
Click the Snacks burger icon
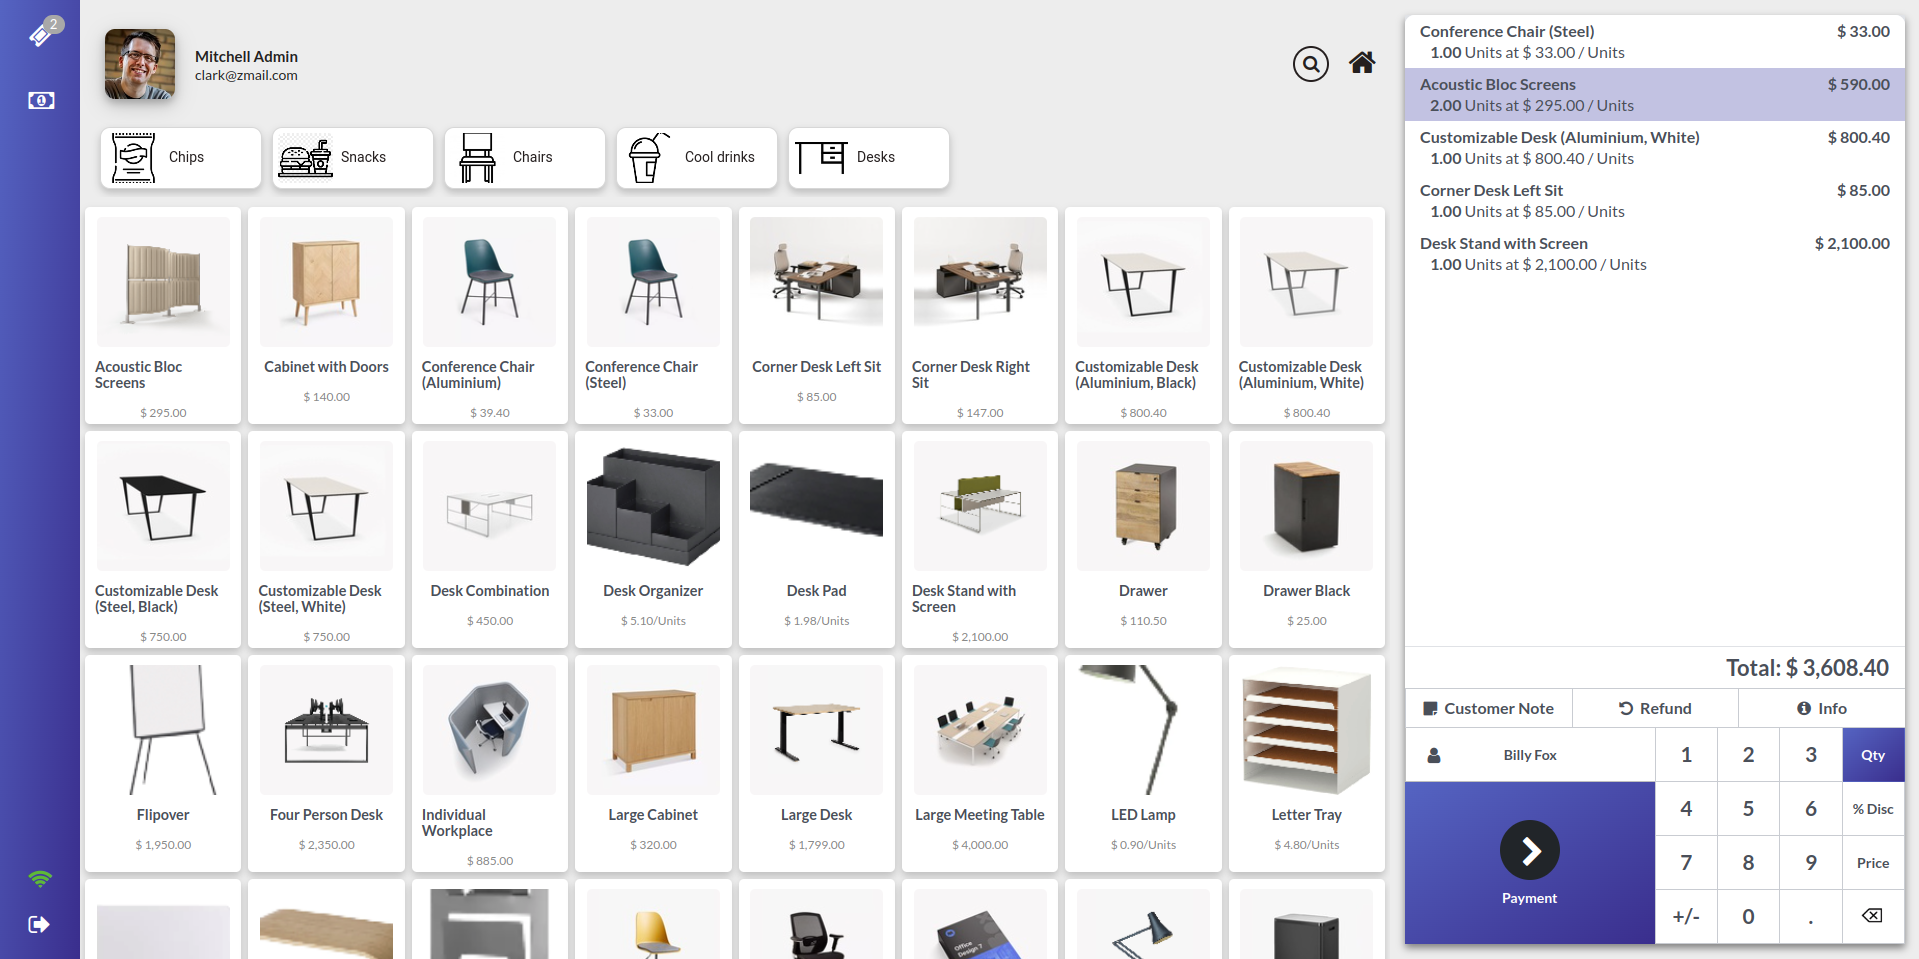pyautogui.click(x=305, y=157)
